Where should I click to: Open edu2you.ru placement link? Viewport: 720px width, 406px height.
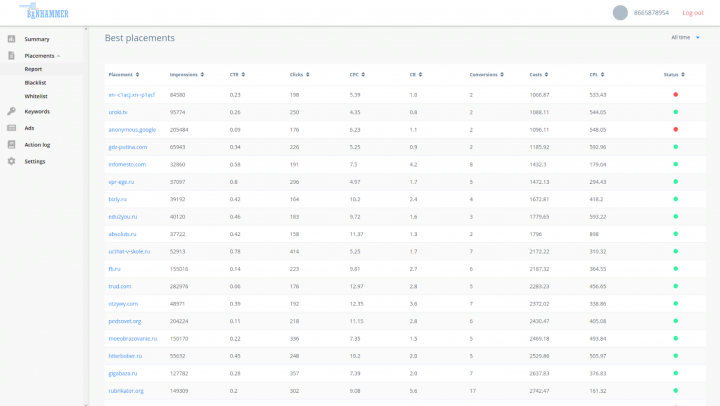pos(123,217)
